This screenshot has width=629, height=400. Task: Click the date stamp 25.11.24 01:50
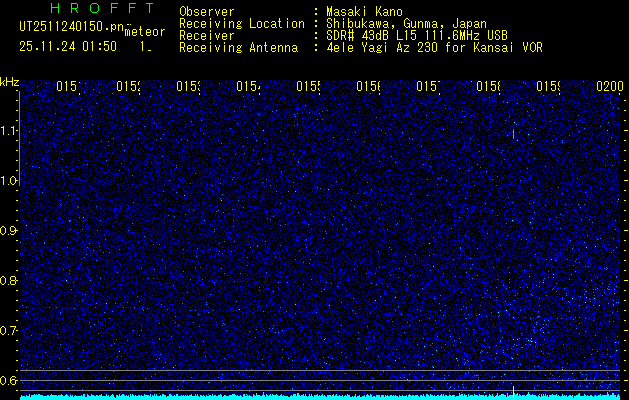[x=68, y=47]
